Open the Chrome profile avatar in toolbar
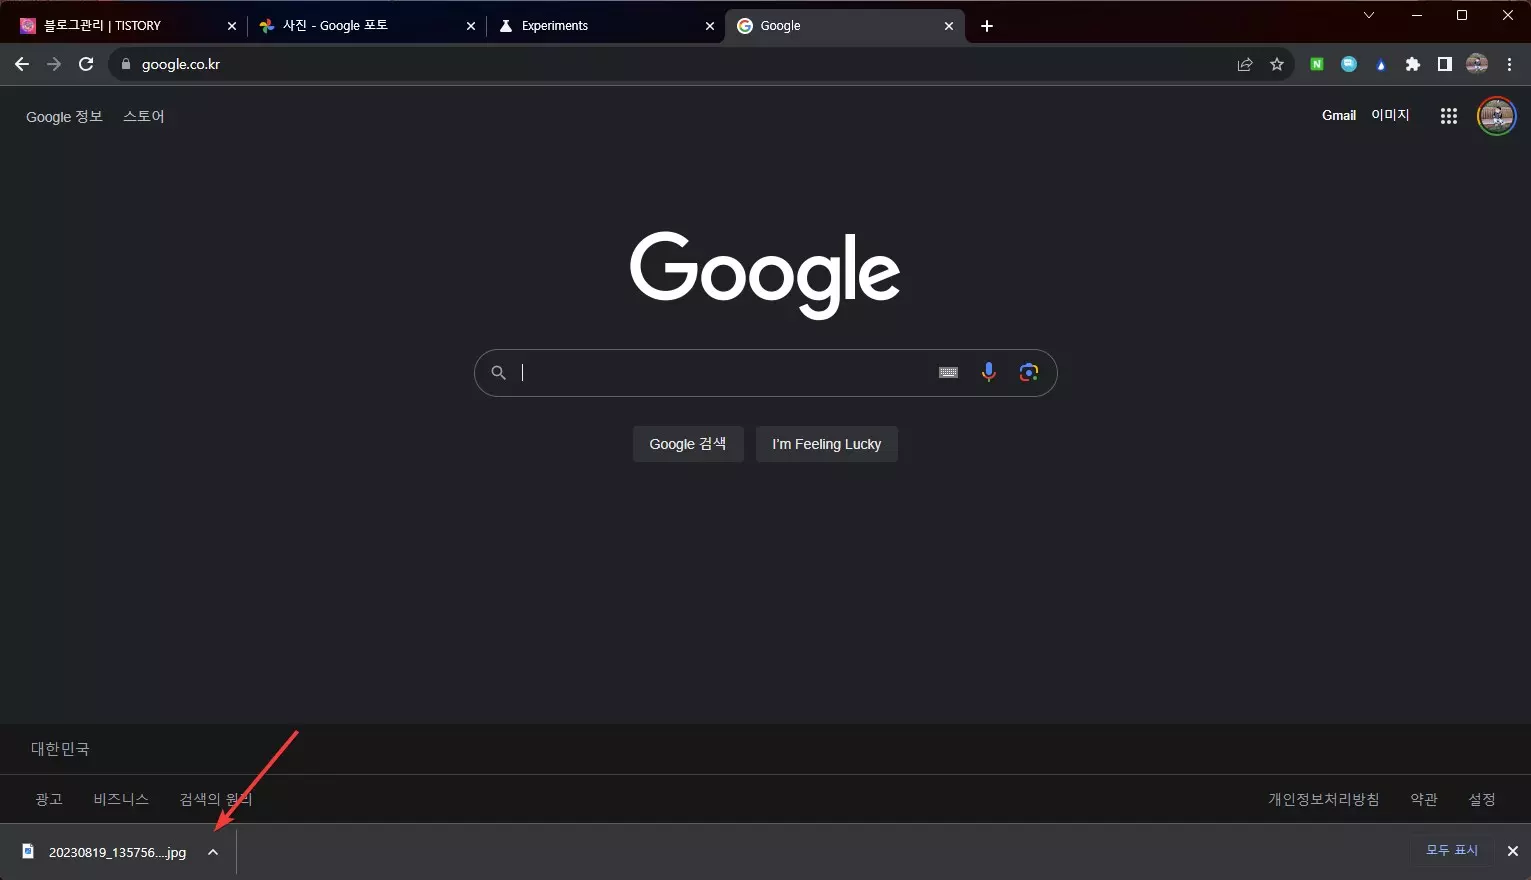This screenshot has width=1531, height=880. click(x=1477, y=64)
